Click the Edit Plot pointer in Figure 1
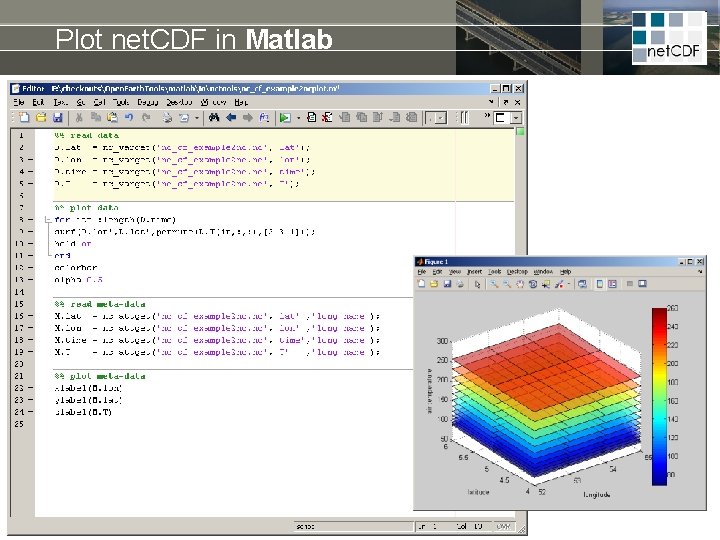 (477, 284)
